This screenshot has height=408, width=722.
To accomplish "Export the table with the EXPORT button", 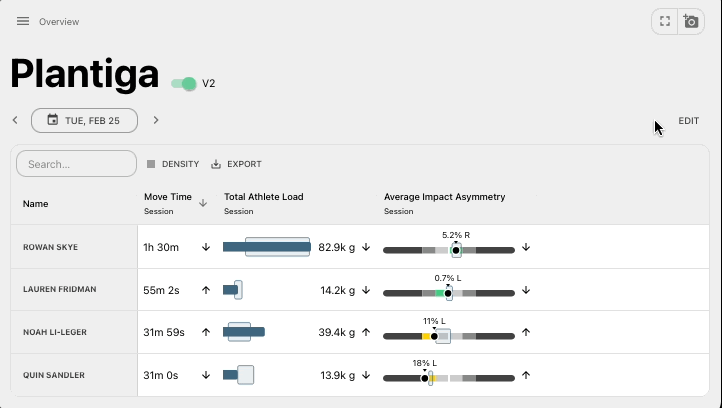I will (x=236, y=164).
